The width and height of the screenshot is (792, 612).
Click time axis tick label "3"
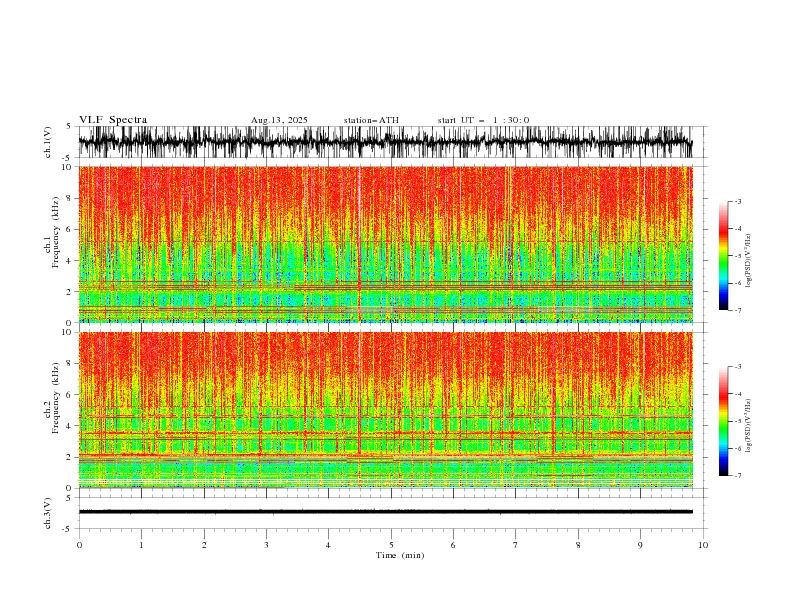pos(266,545)
